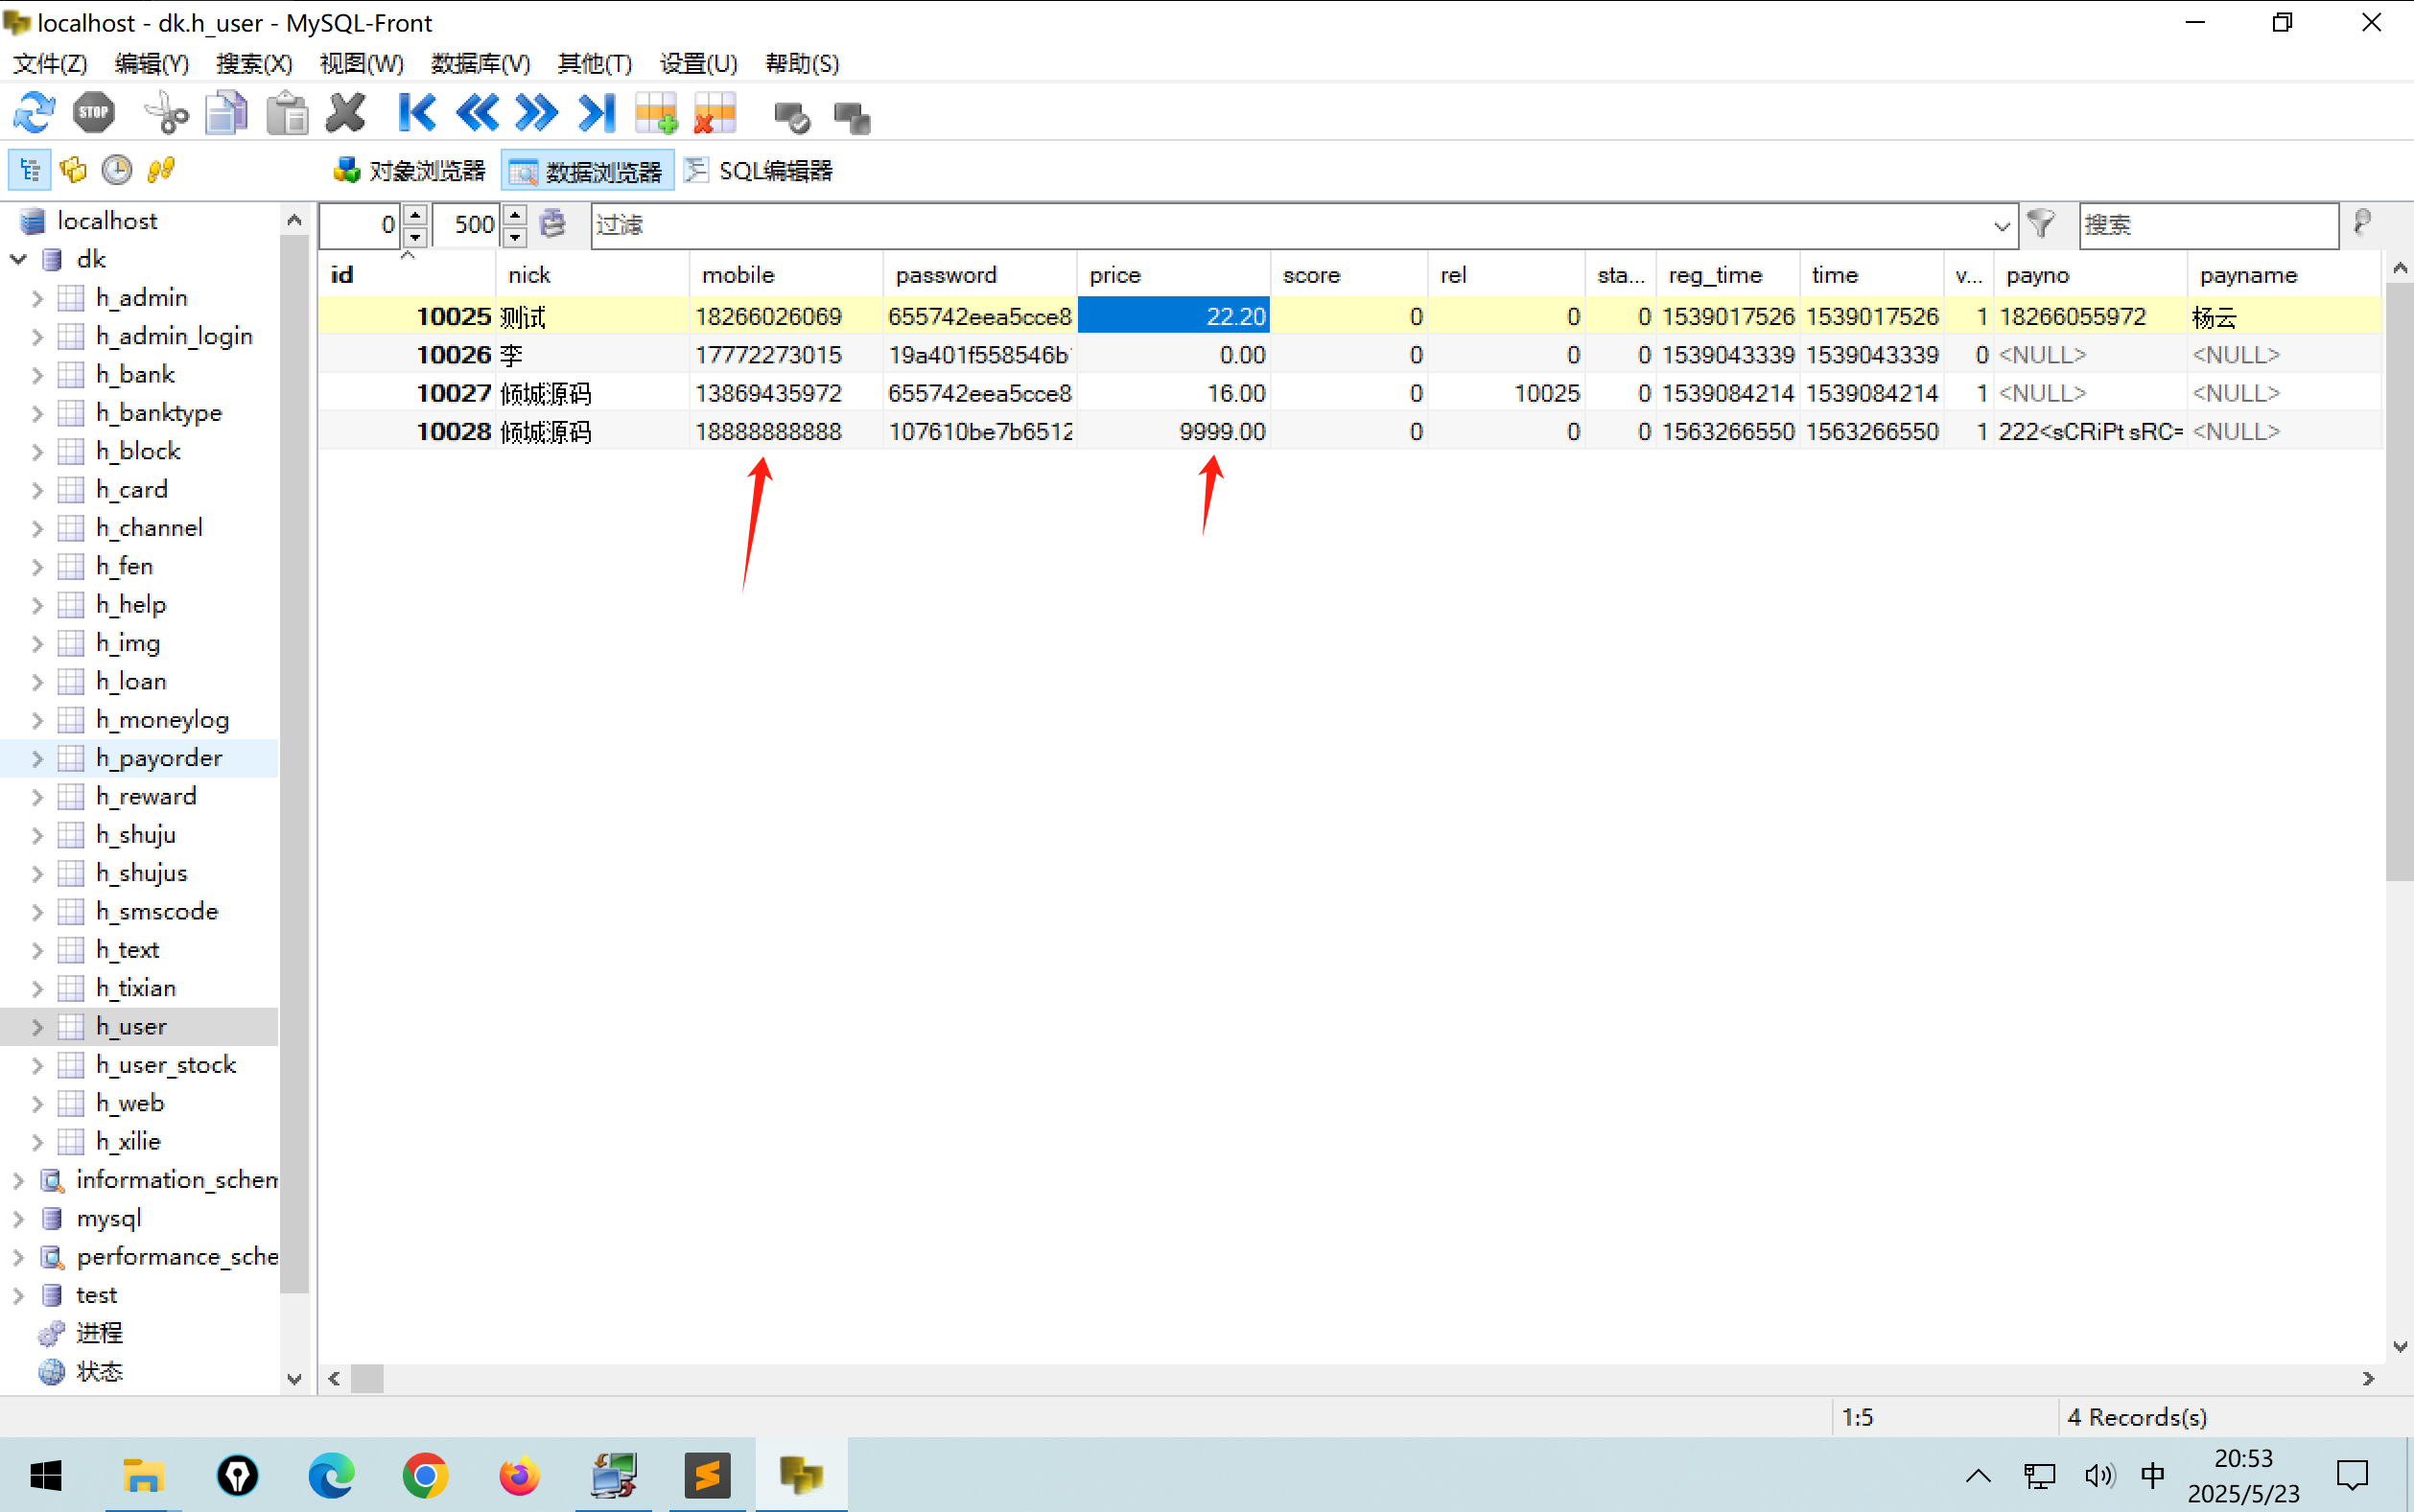
Task: Toggle the bookmarks folder sidebar button
Action: (73, 170)
